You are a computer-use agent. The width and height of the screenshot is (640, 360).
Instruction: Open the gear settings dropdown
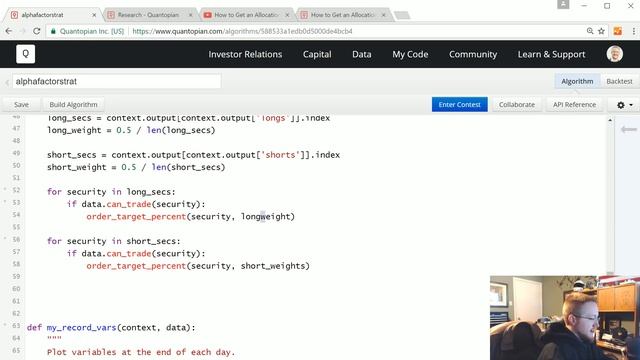click(624, 105)
